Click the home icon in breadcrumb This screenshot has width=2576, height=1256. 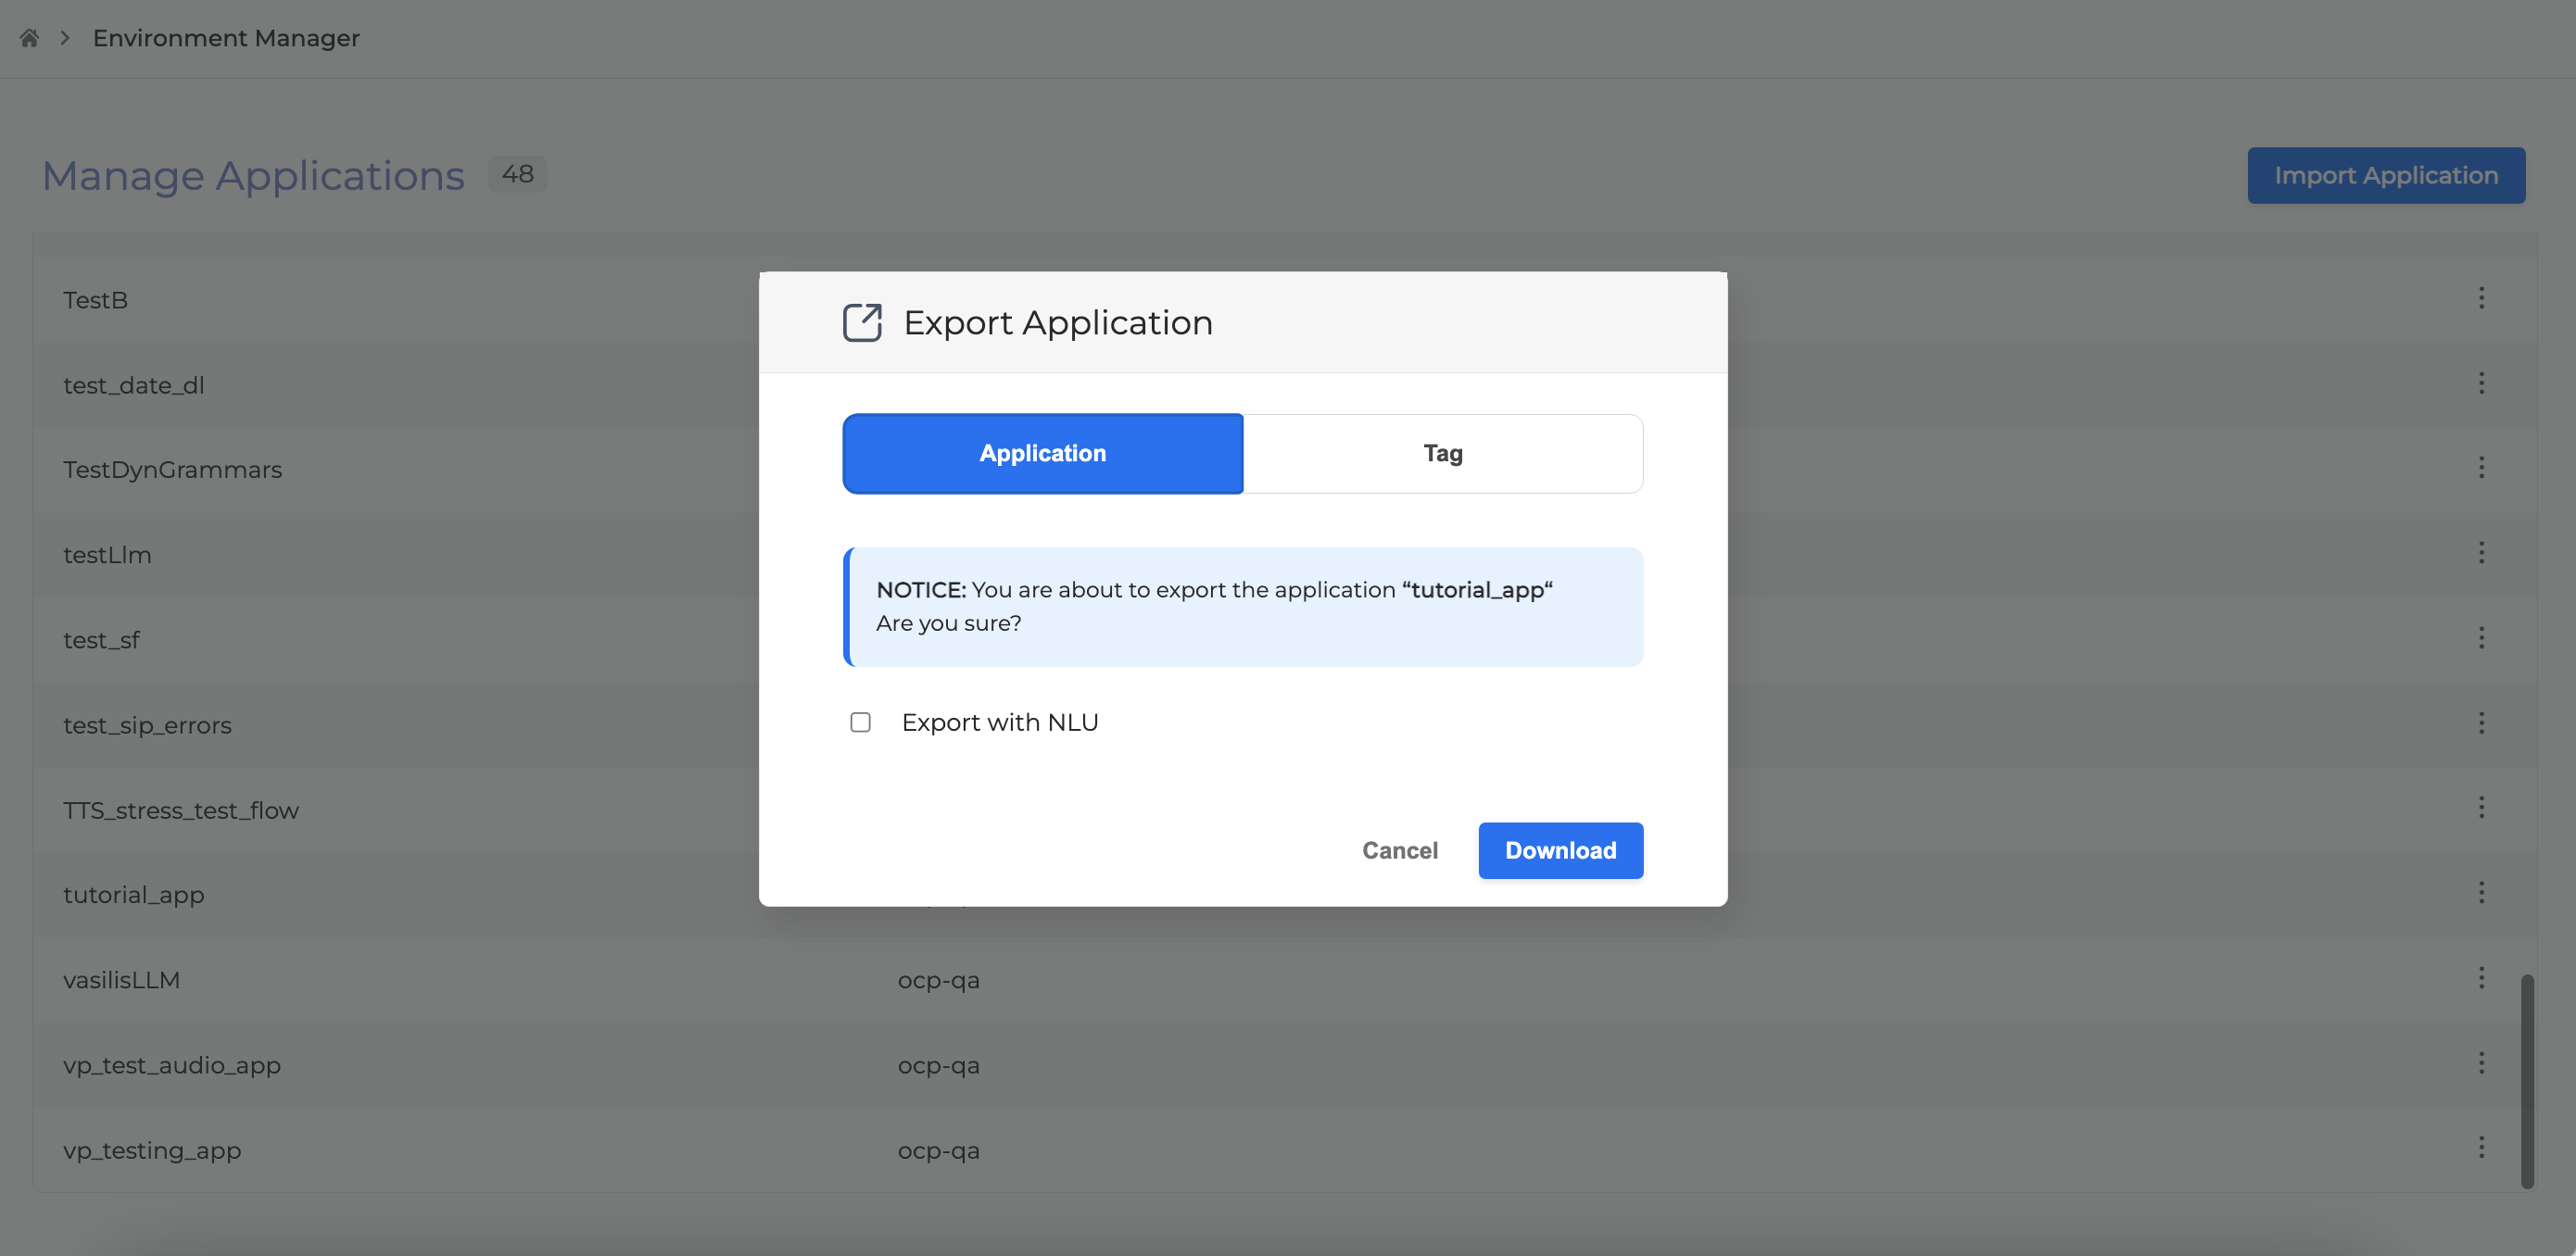tap(29, 38)
